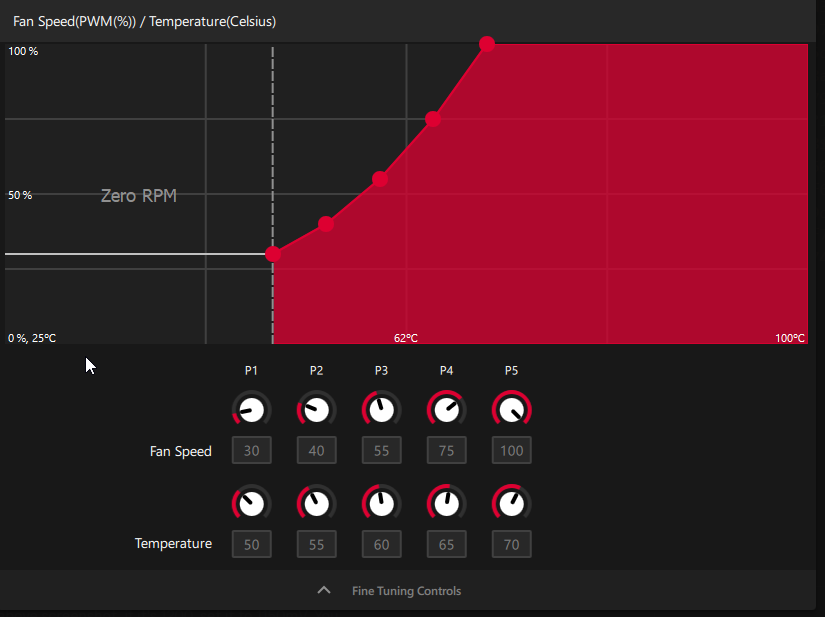Click the third curve point on the fan graph
The height and width of the screenshot is (617, 825).
click(380, 179)
